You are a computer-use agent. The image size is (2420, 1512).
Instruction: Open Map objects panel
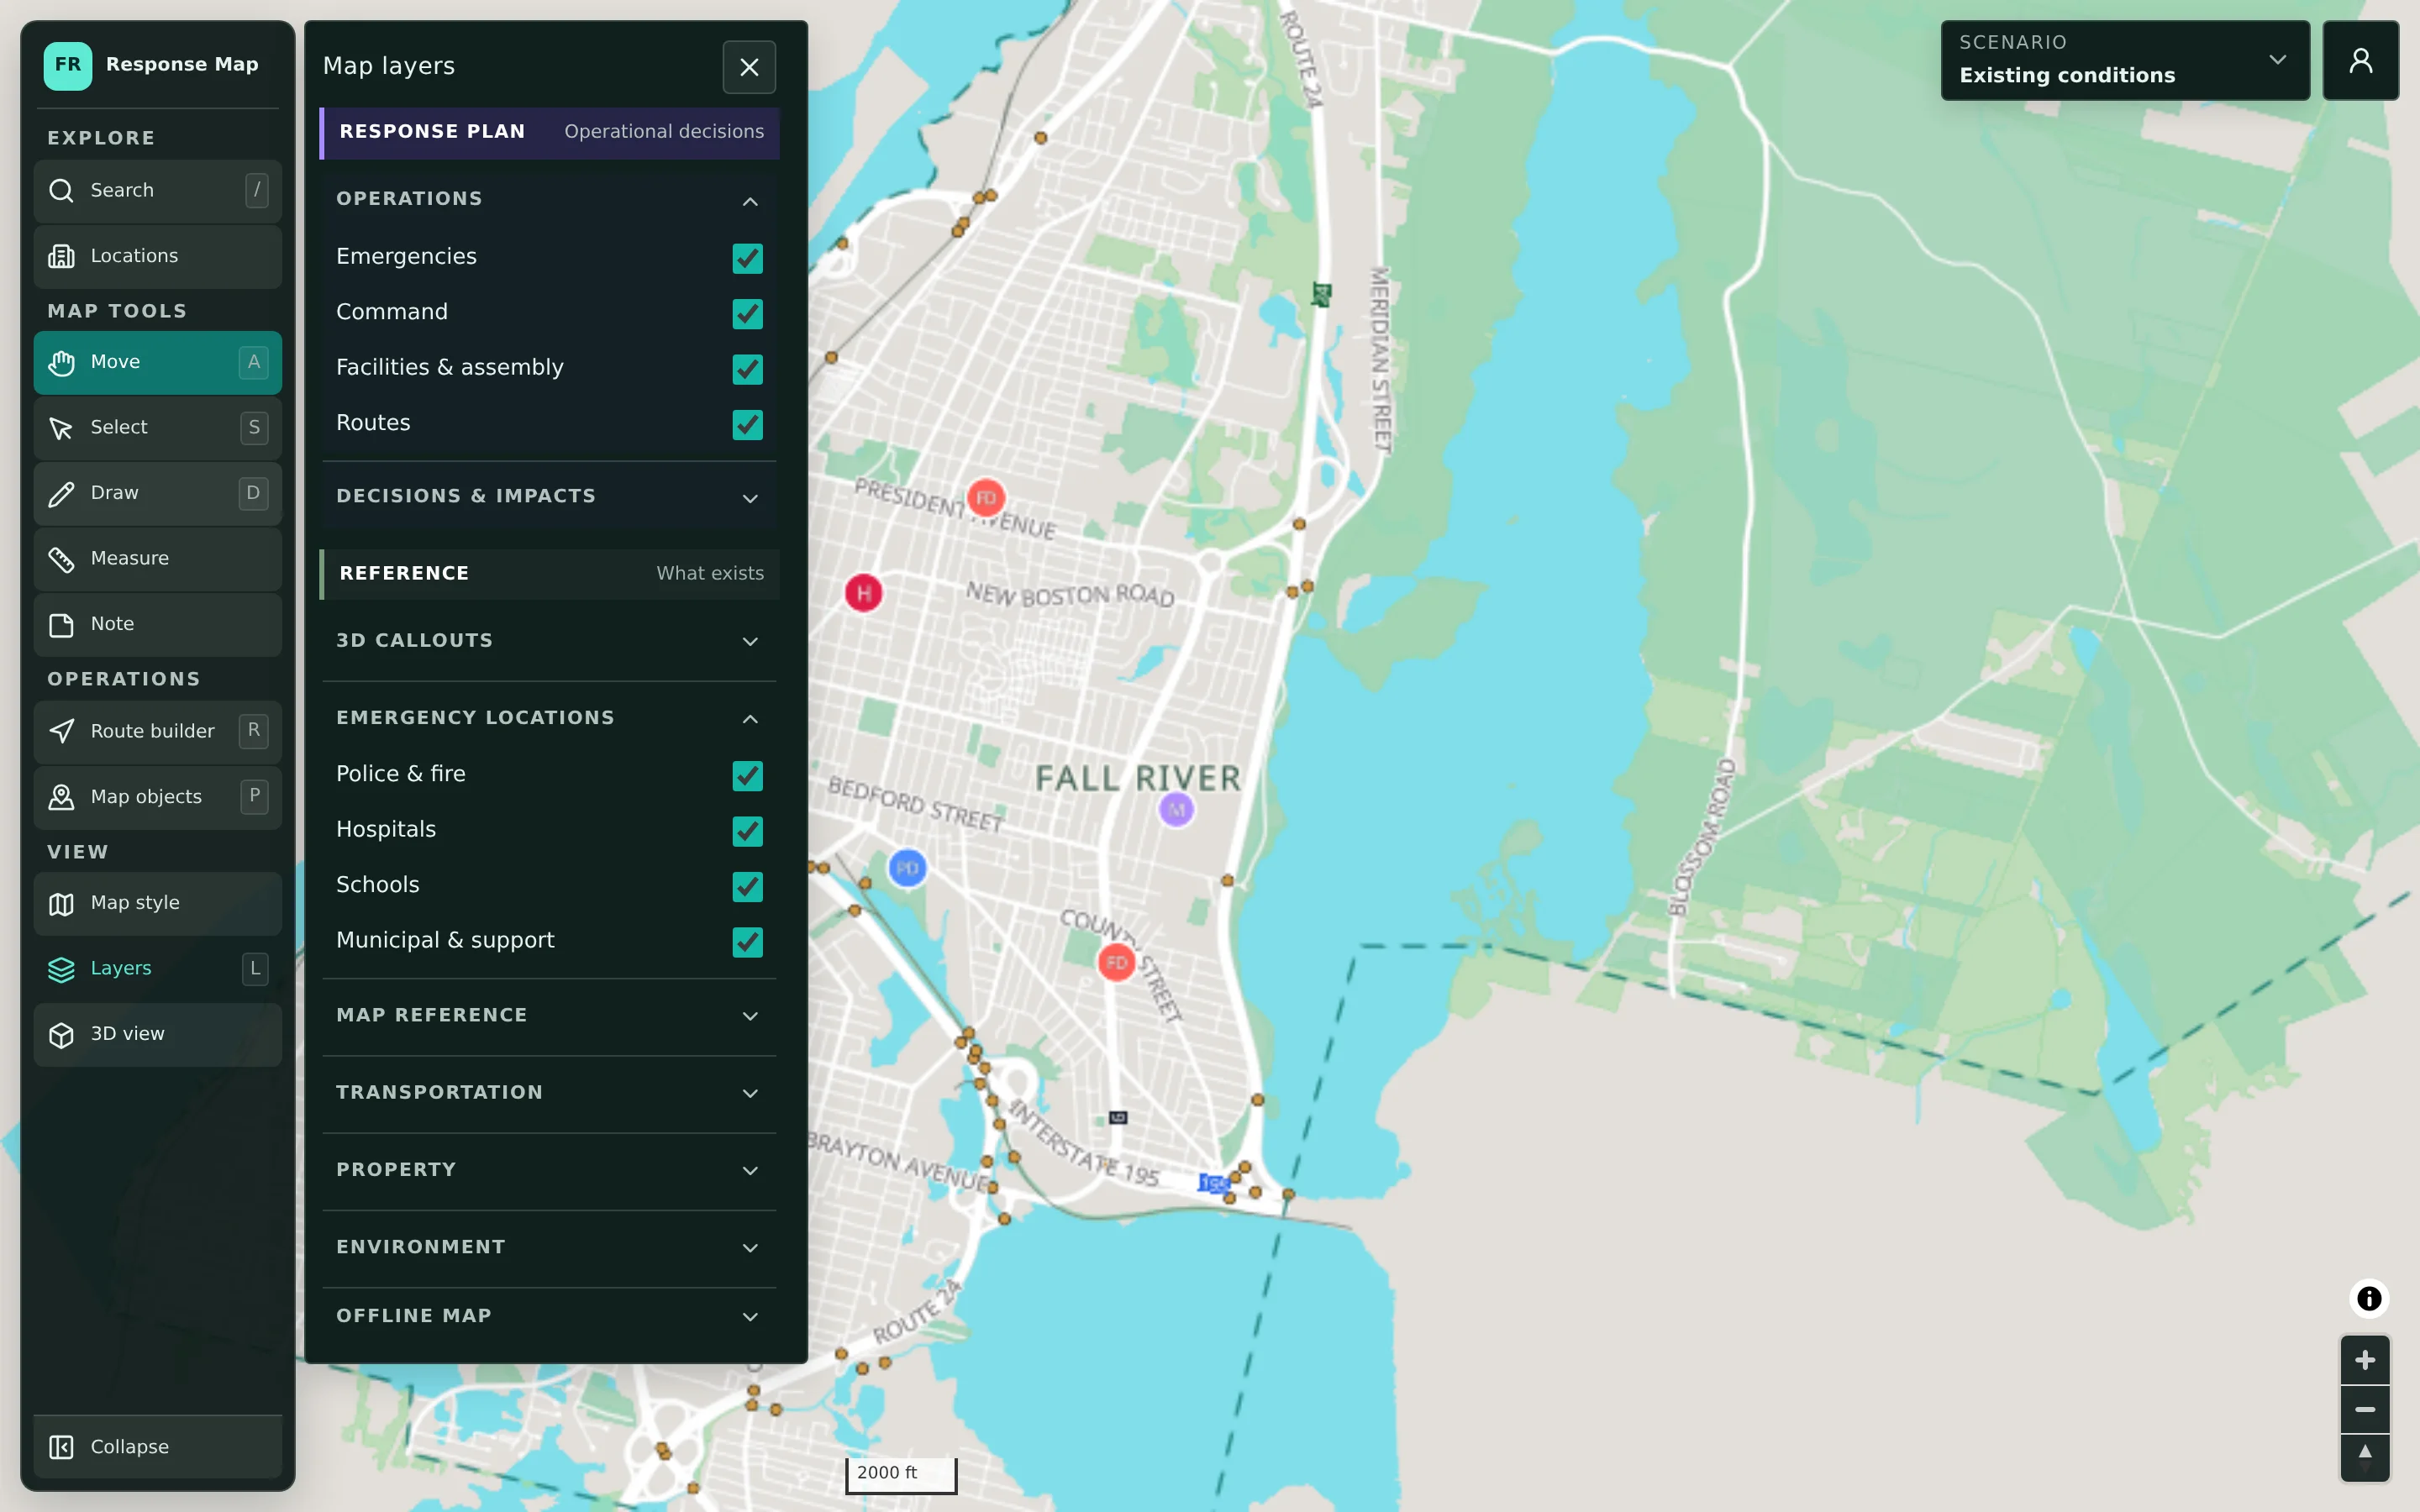pyautogui.click(x=158, y=797)
